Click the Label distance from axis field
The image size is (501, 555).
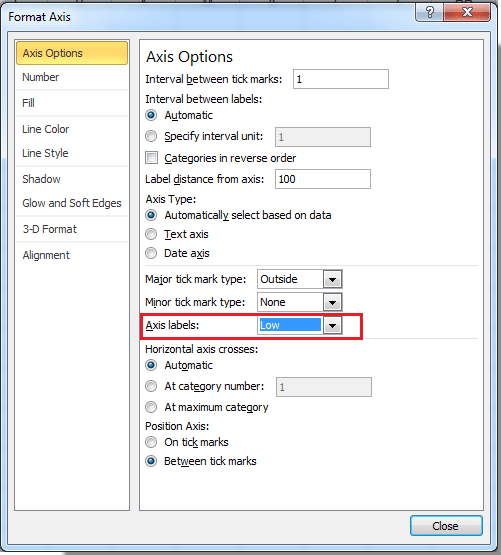pyautogui.click(x=323, y=179)
